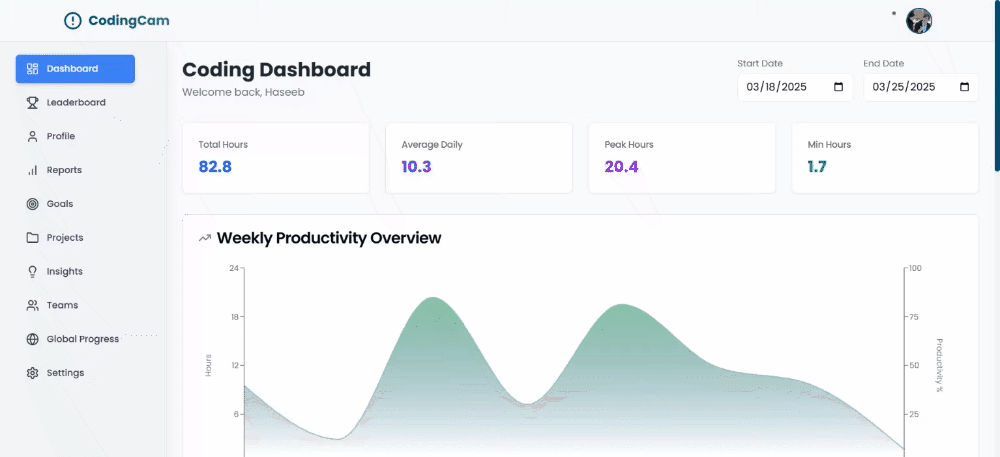Click the Profile person icon
The image size is (1000, 457).
coord(33,136)
